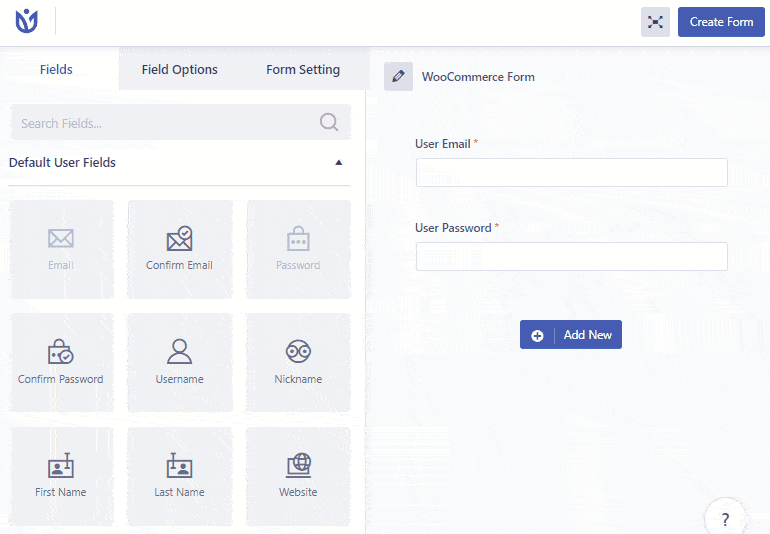The image size is (770, 534).
Task: Select the User Password label
Action: coord(453,228)
